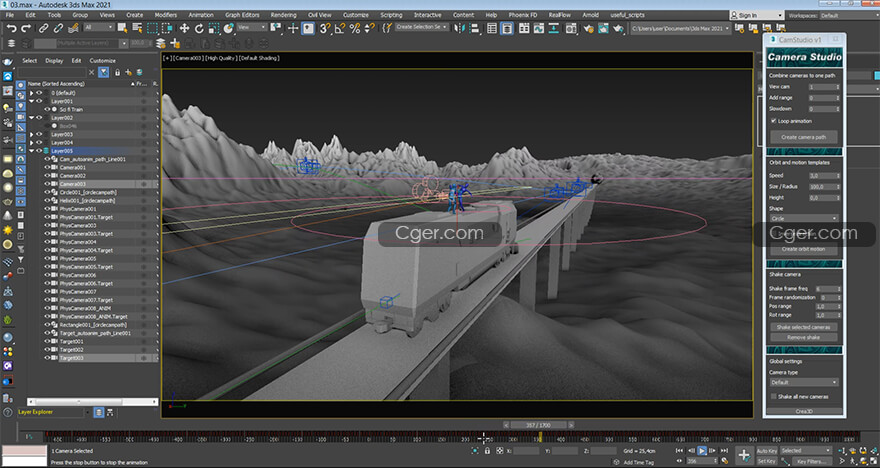
Task: Open the Camera type dropdown showing Default
Action: coord(804,382)
